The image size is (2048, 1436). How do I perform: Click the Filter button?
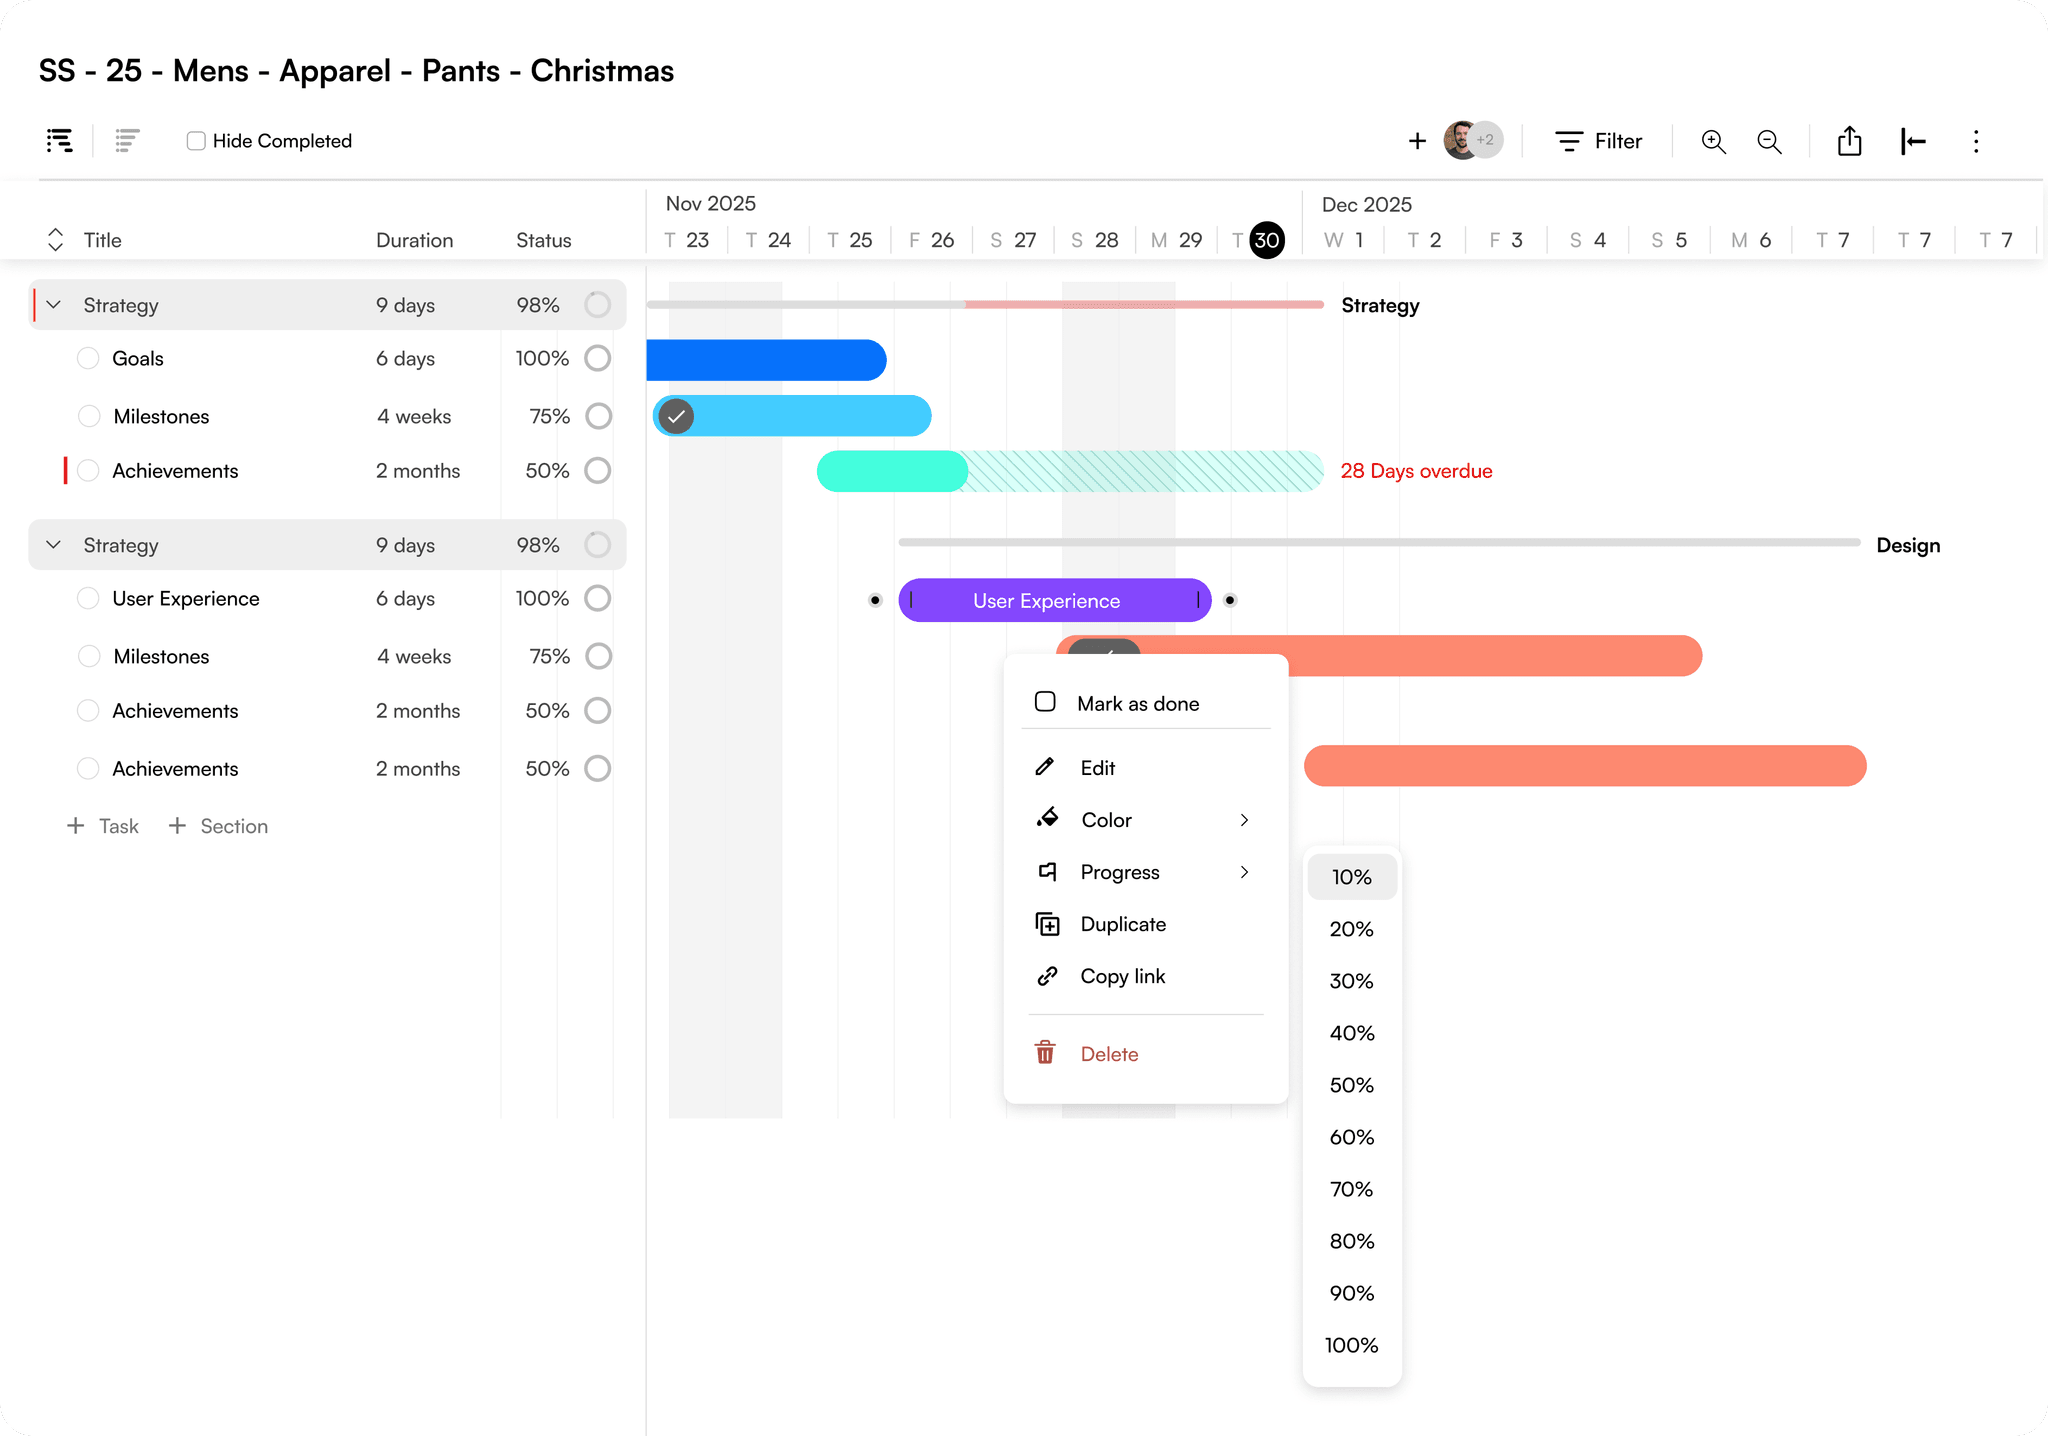click(1598, 141)
